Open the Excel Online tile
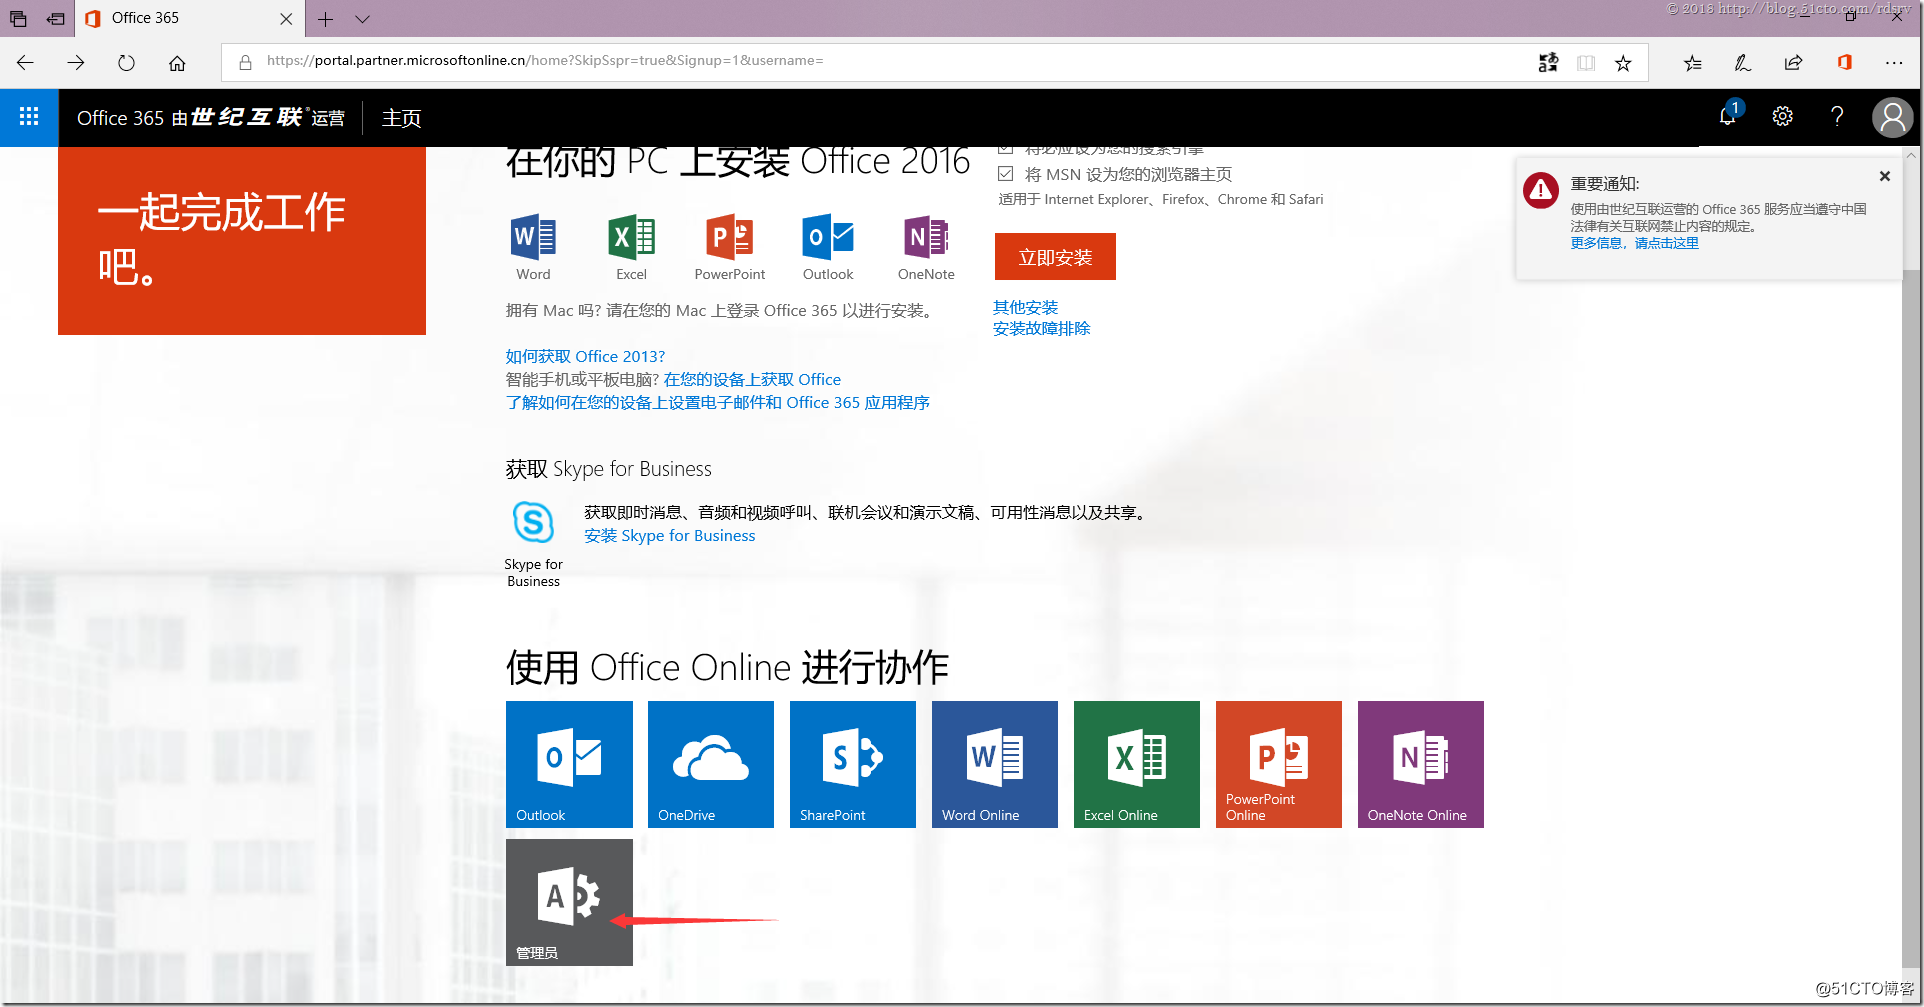1924x1007 pixels. [x=1137, y=764]
